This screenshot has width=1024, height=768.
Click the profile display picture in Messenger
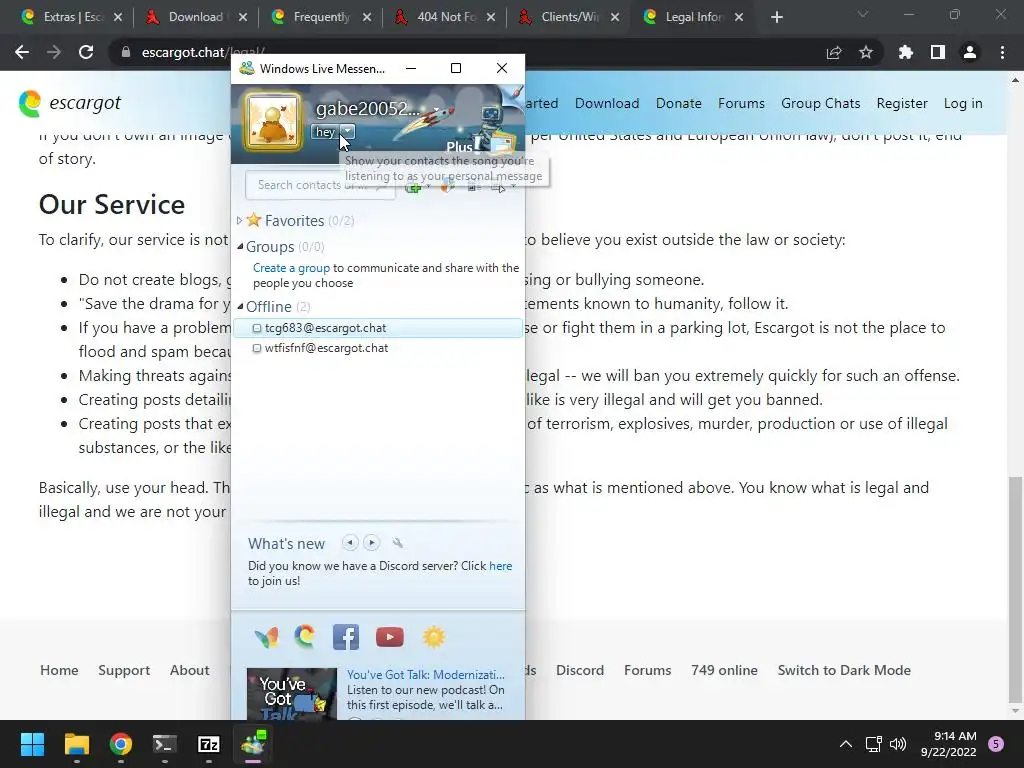point(272,121)
